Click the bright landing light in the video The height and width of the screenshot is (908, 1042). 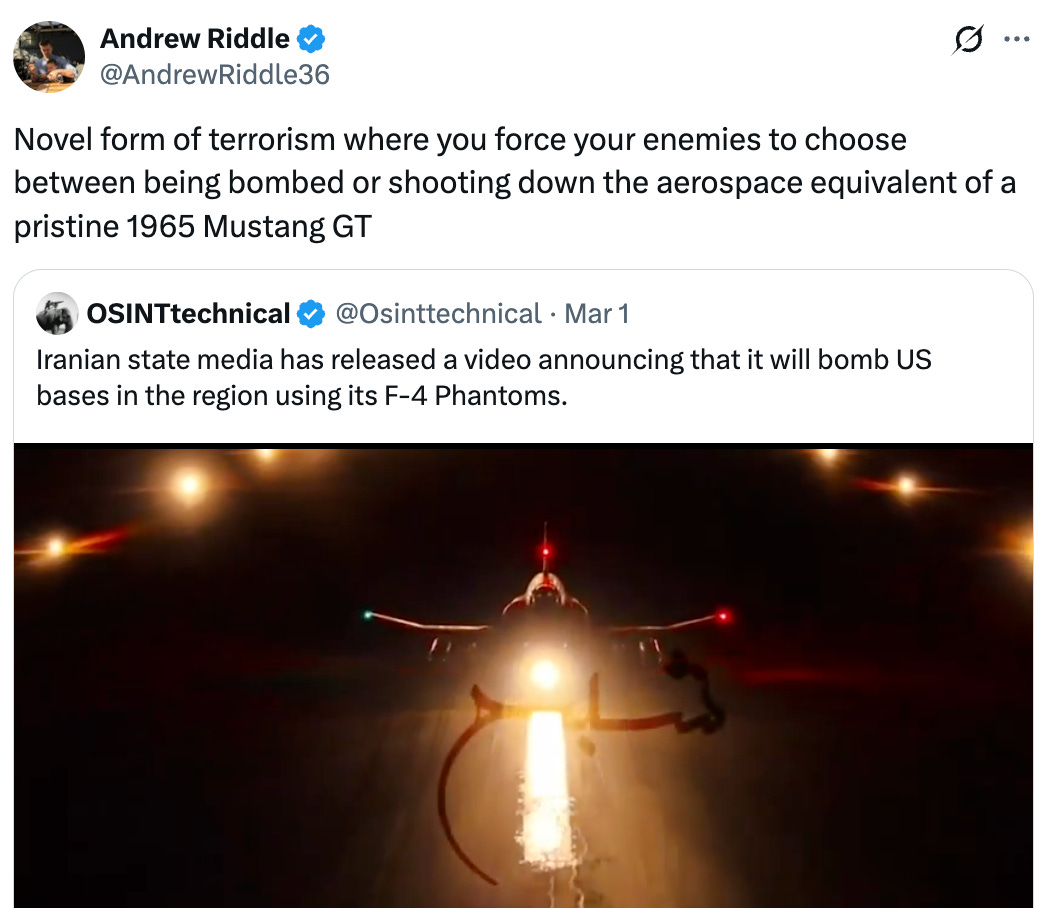tap(544, 672)
